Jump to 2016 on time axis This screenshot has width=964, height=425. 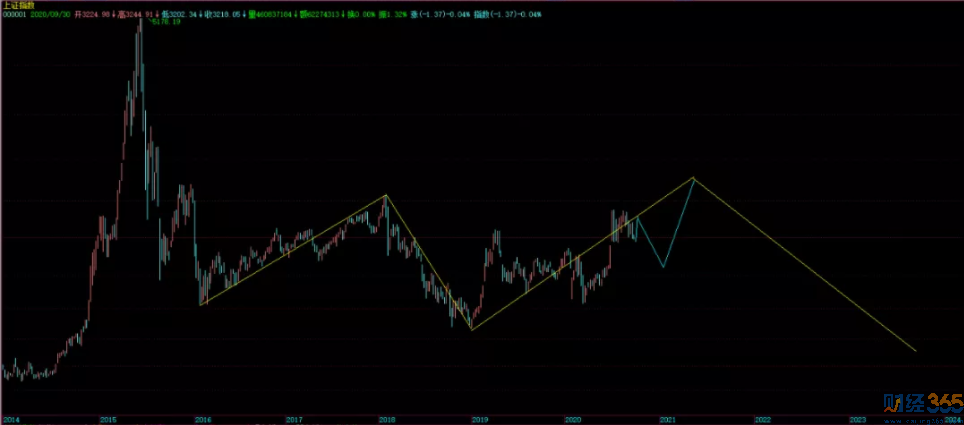point(203,418)
